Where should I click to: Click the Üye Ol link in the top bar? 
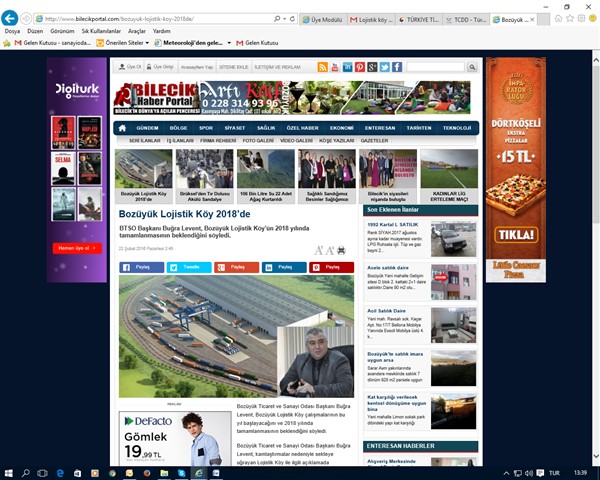pyautogui.click(x=130, y=67)
